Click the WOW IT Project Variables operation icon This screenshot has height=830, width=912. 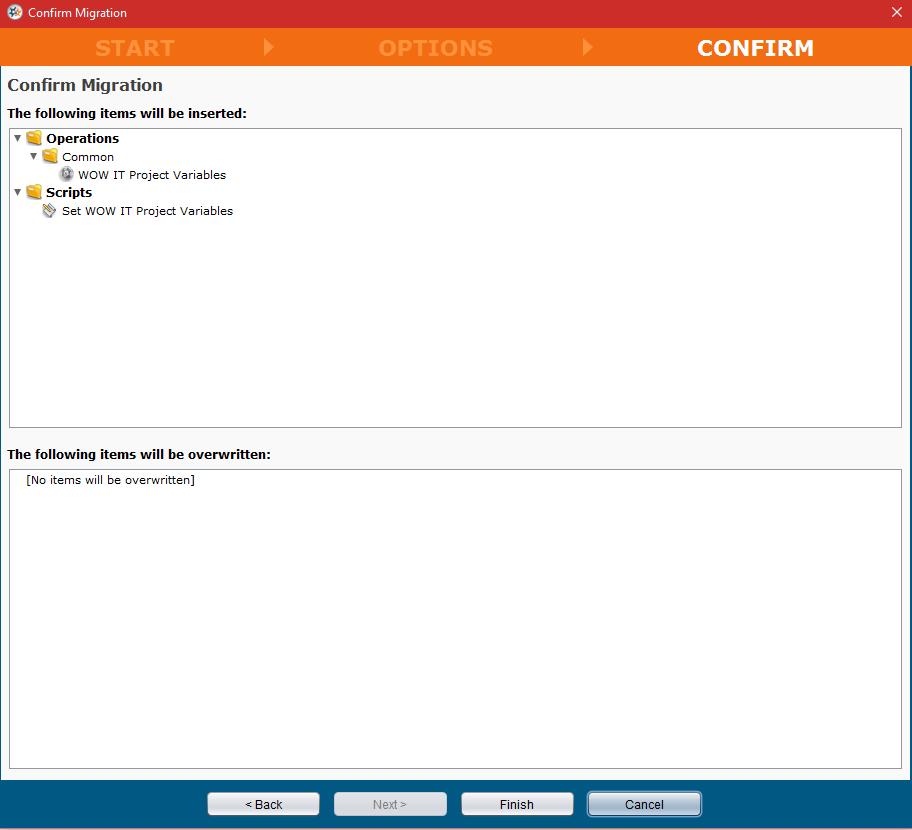pos(67,174)
